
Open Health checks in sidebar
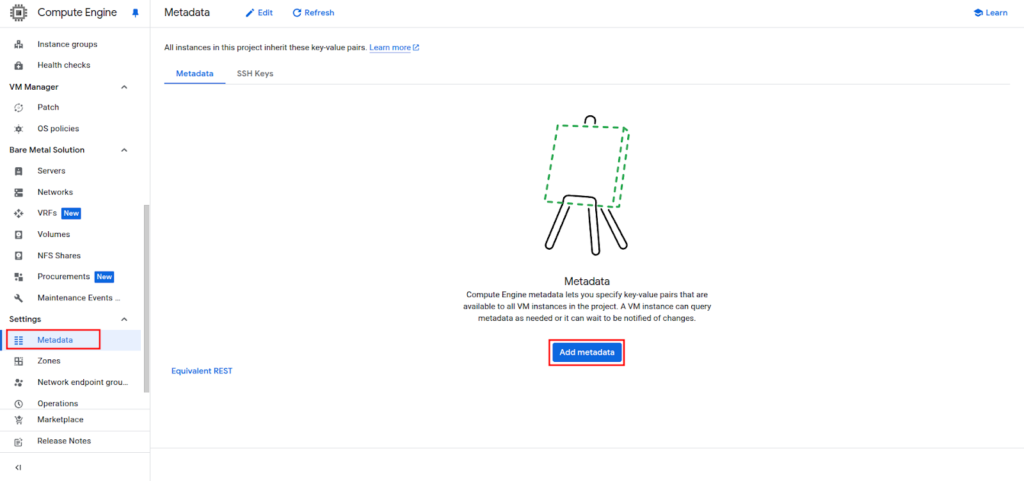point(64,65)
